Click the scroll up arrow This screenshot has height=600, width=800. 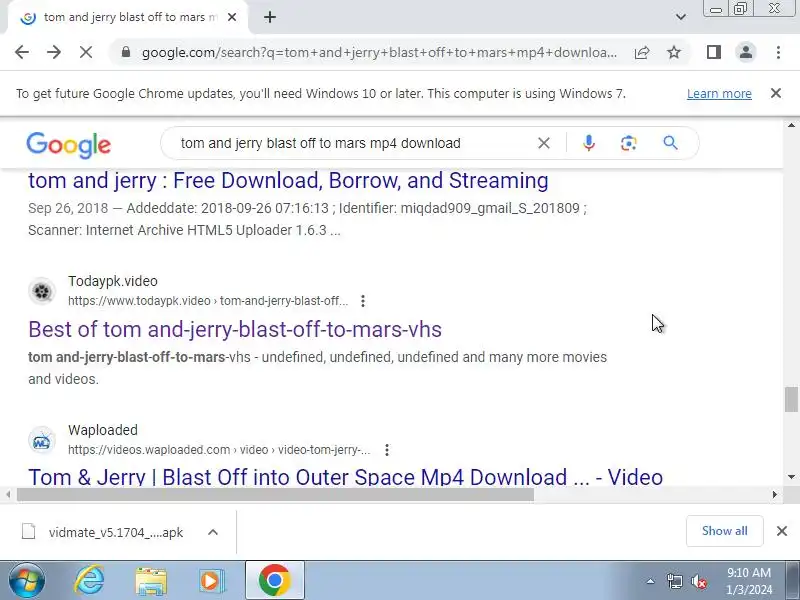[791, 125]
